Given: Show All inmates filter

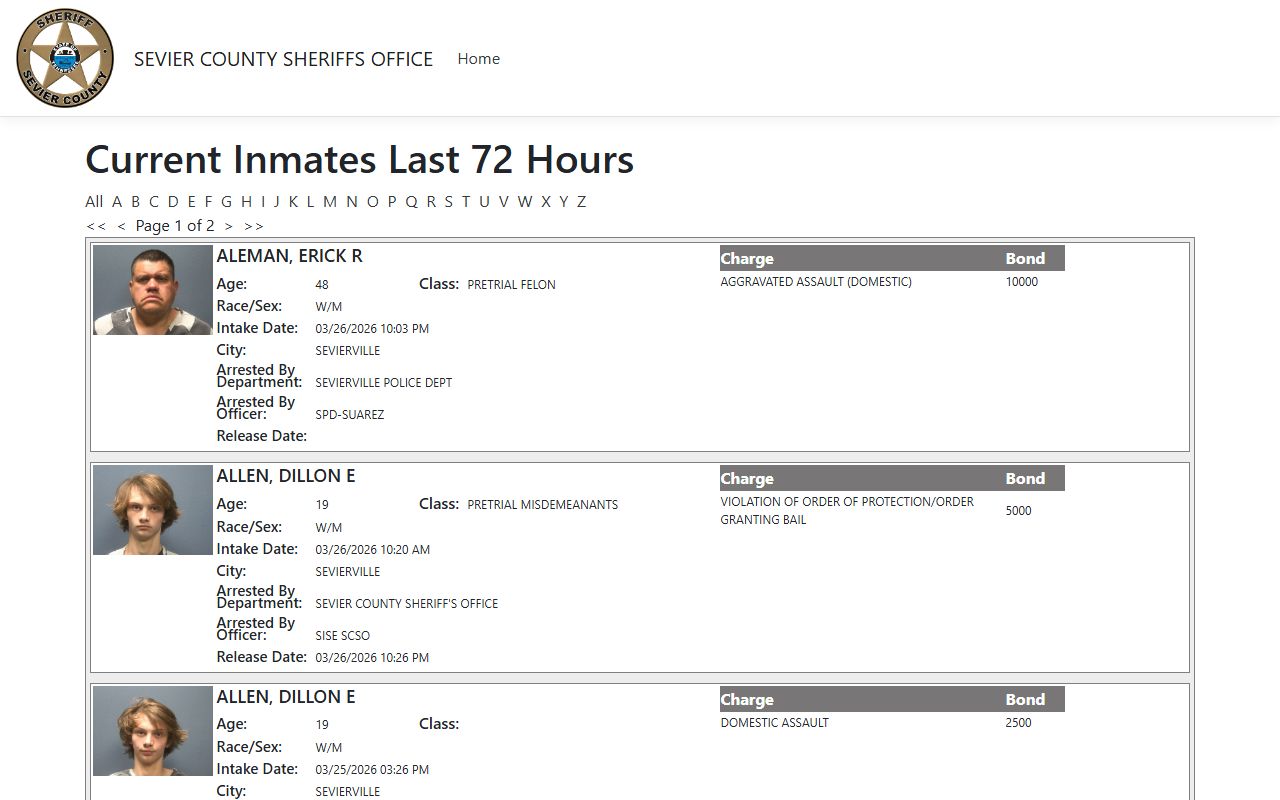Looking at the screenshot, I should coord(94,201).
